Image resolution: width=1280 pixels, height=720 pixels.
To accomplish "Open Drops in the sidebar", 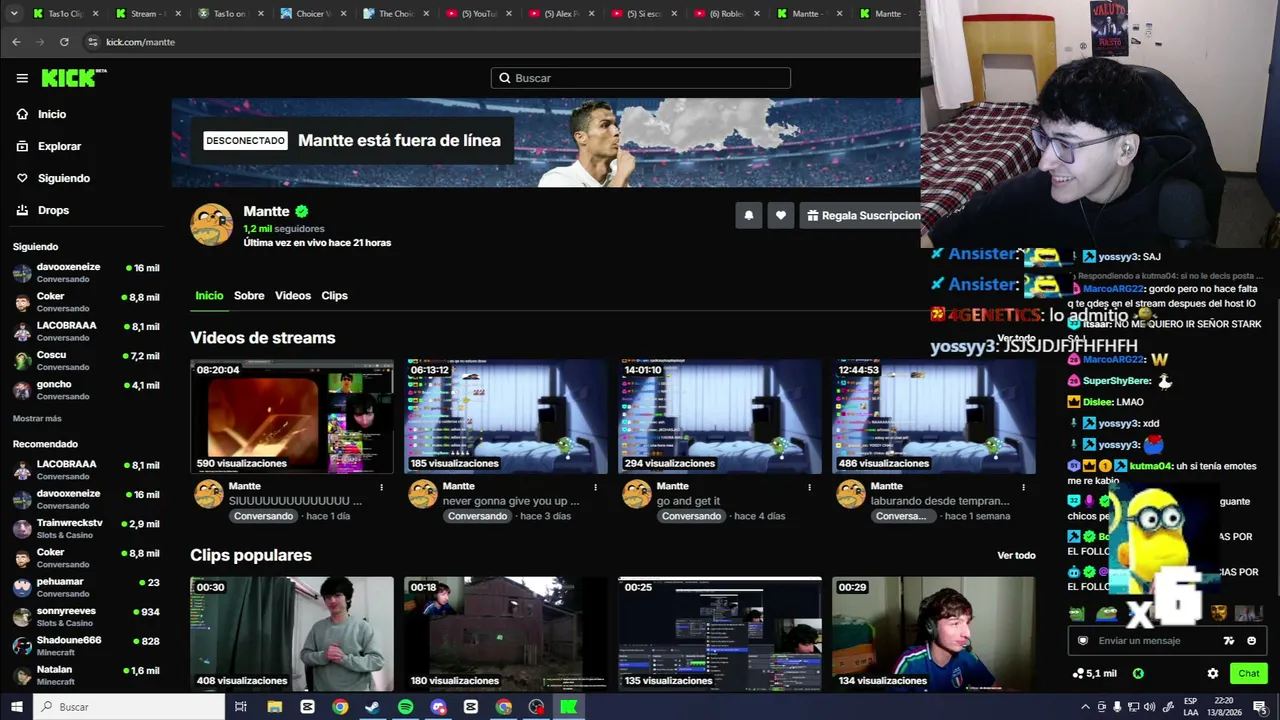I will [42, 210].
